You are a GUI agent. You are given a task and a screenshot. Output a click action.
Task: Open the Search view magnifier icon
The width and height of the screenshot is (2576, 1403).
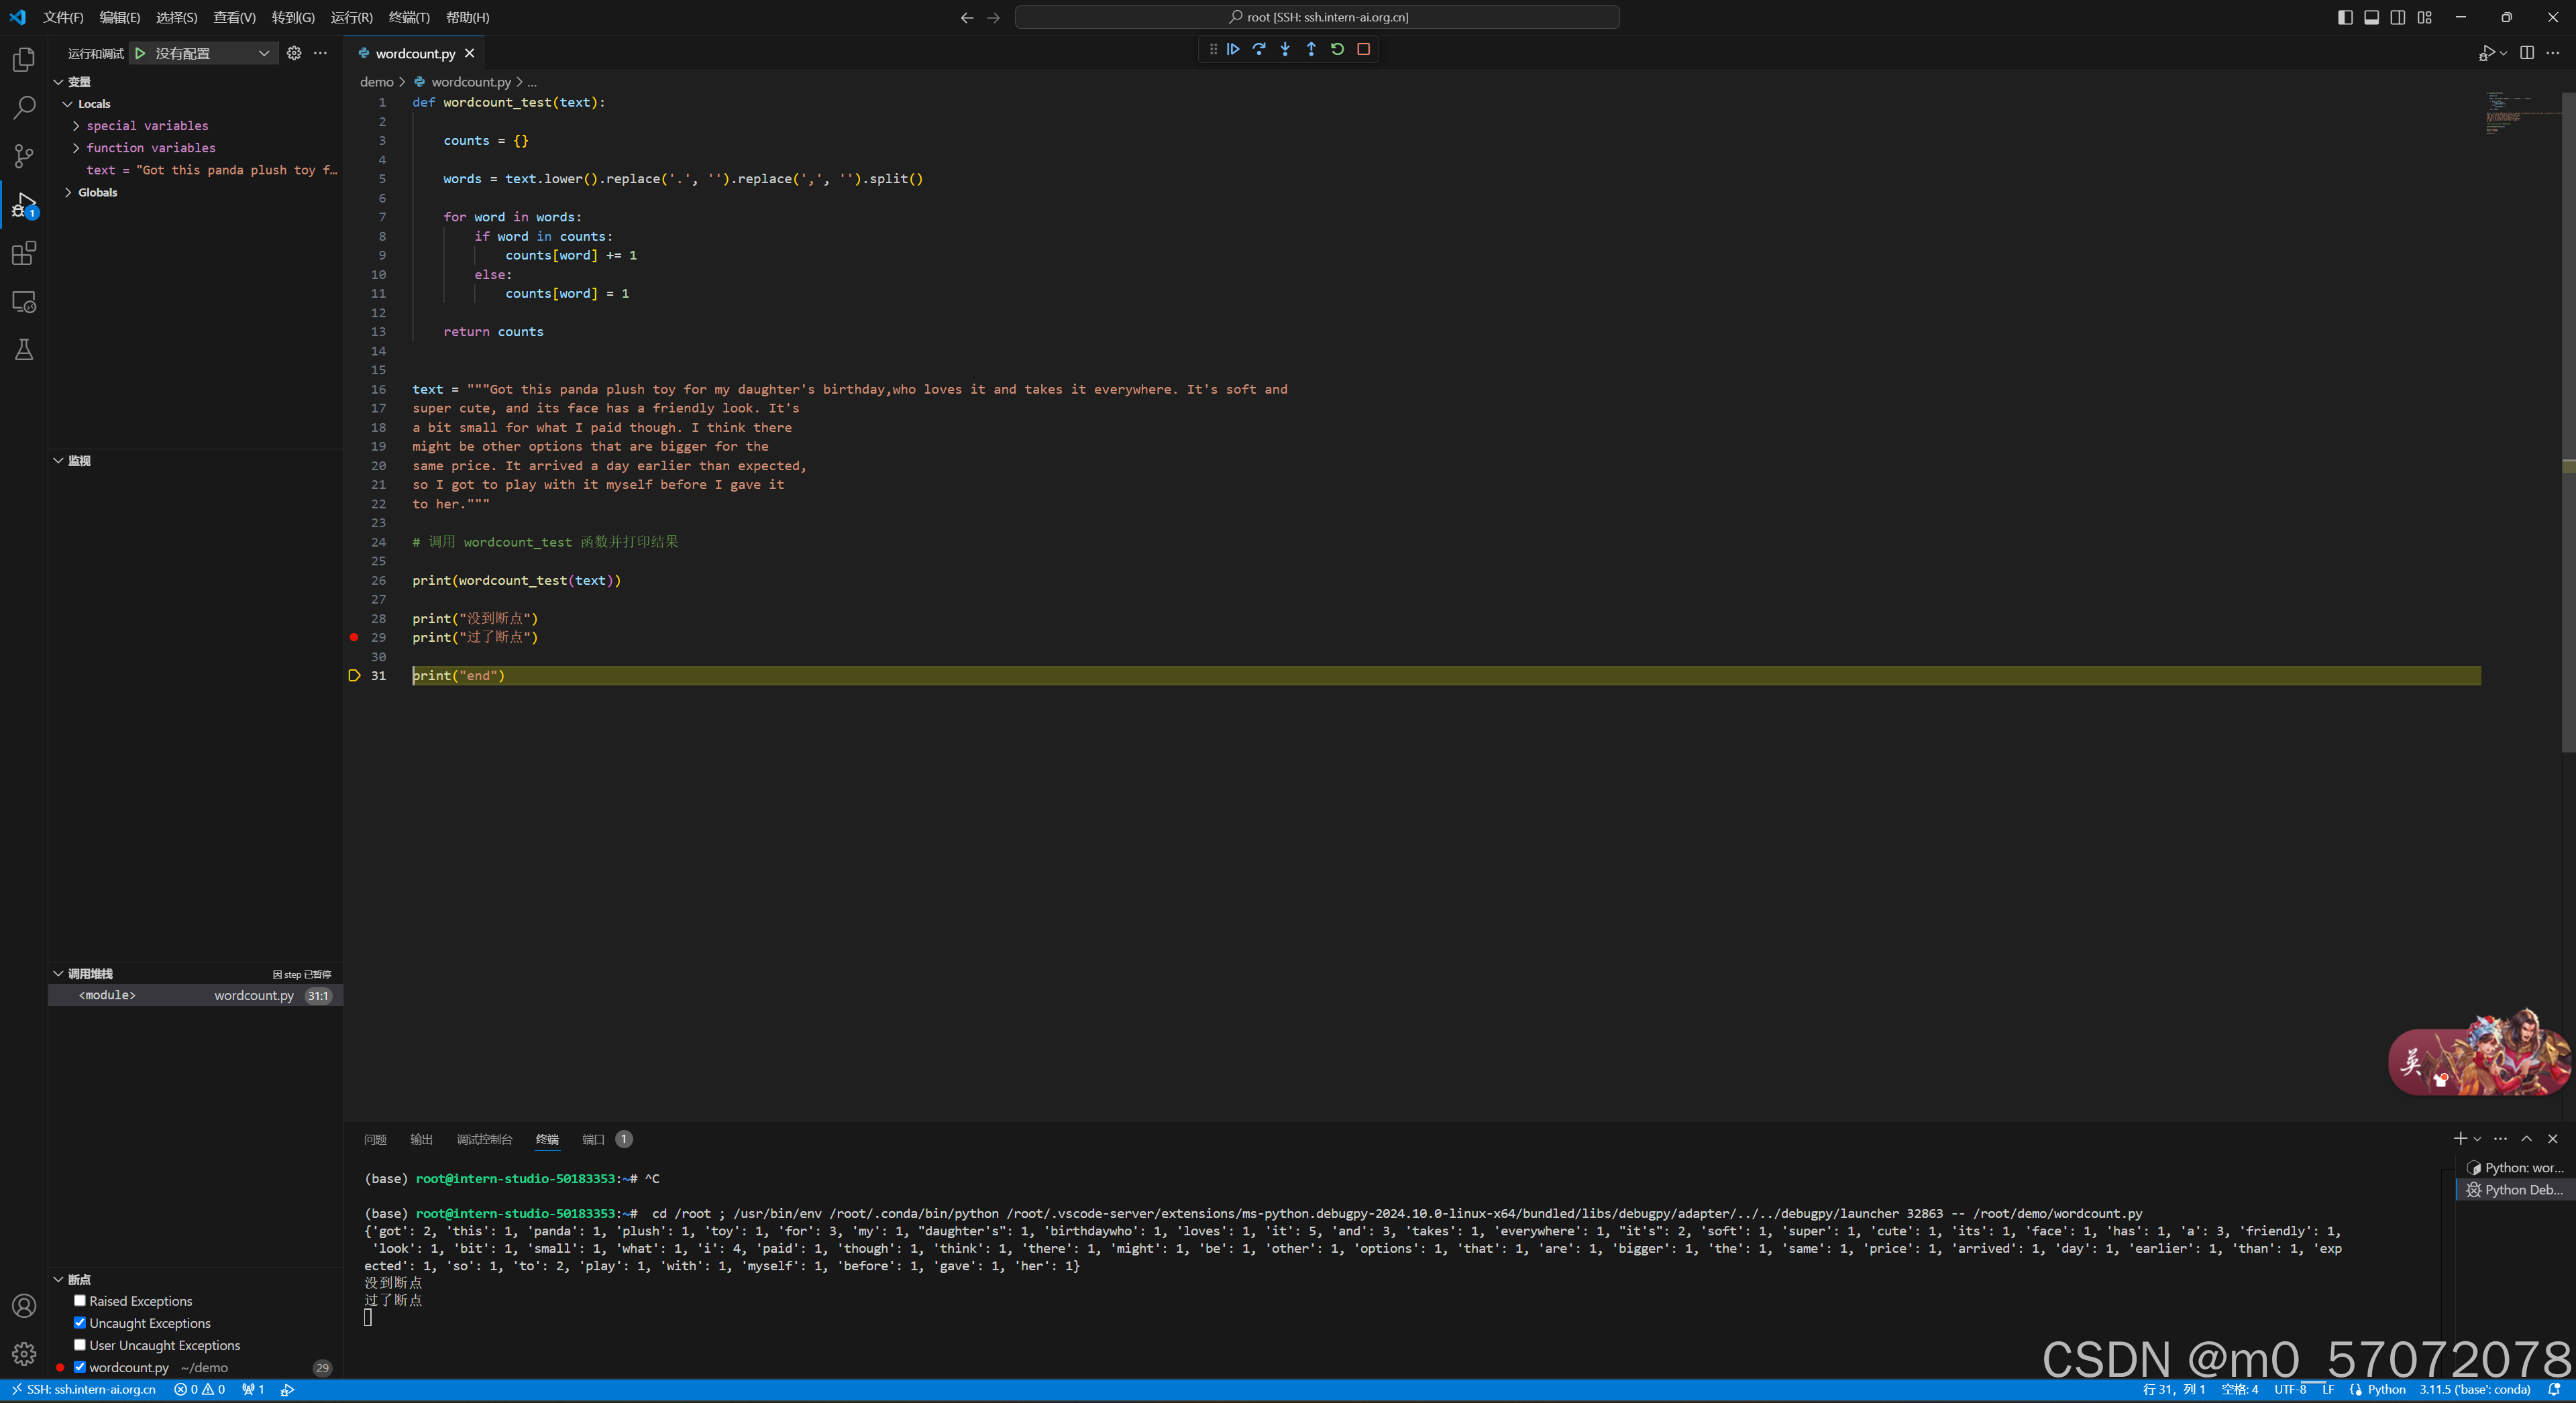coord(24,108)
